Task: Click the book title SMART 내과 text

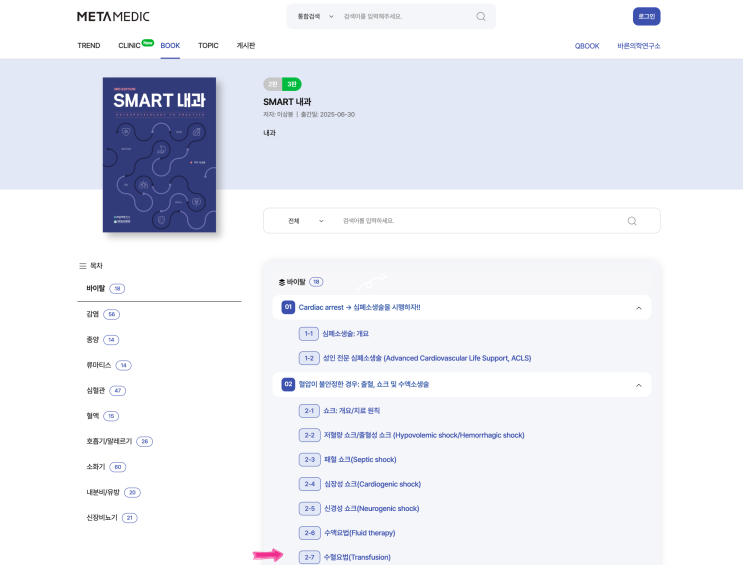Action: click(287, 102)
